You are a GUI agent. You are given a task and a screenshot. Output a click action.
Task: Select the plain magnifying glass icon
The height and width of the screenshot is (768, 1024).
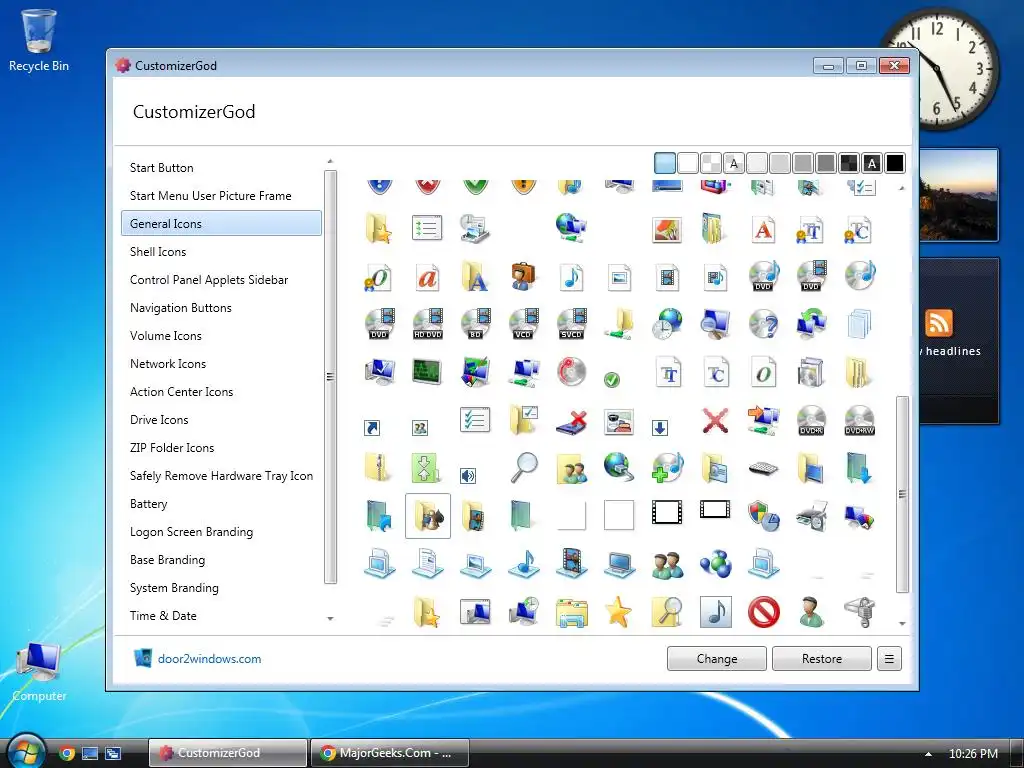(523, 468)
